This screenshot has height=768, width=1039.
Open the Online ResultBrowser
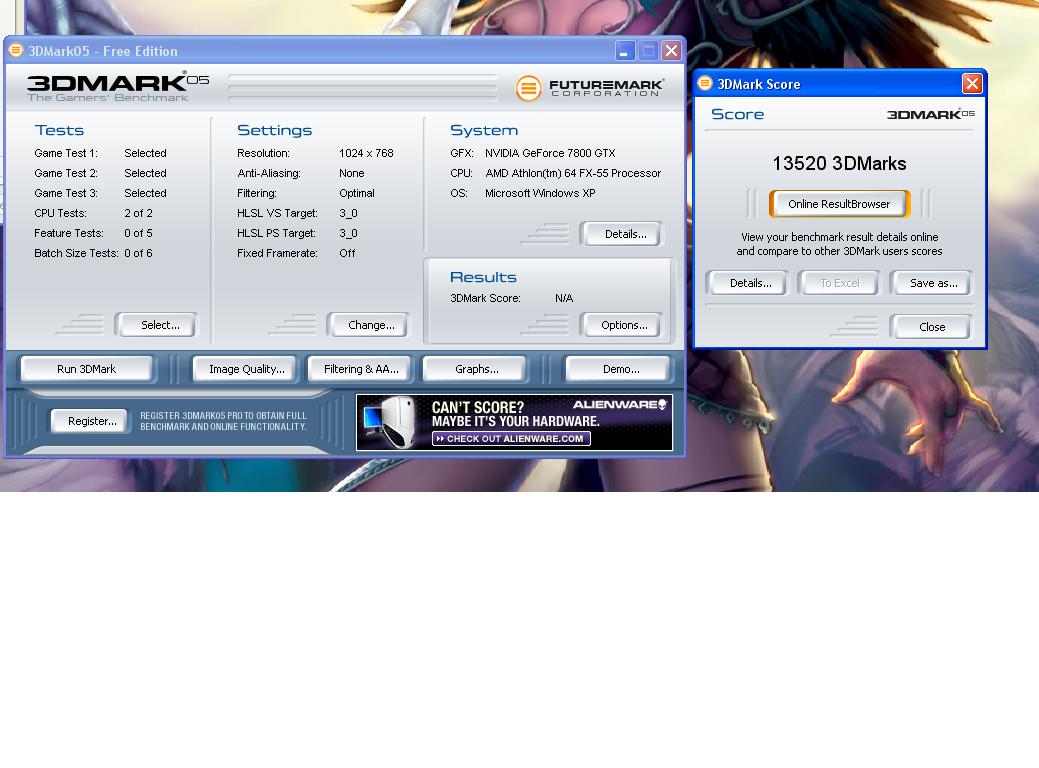point(839,204)
